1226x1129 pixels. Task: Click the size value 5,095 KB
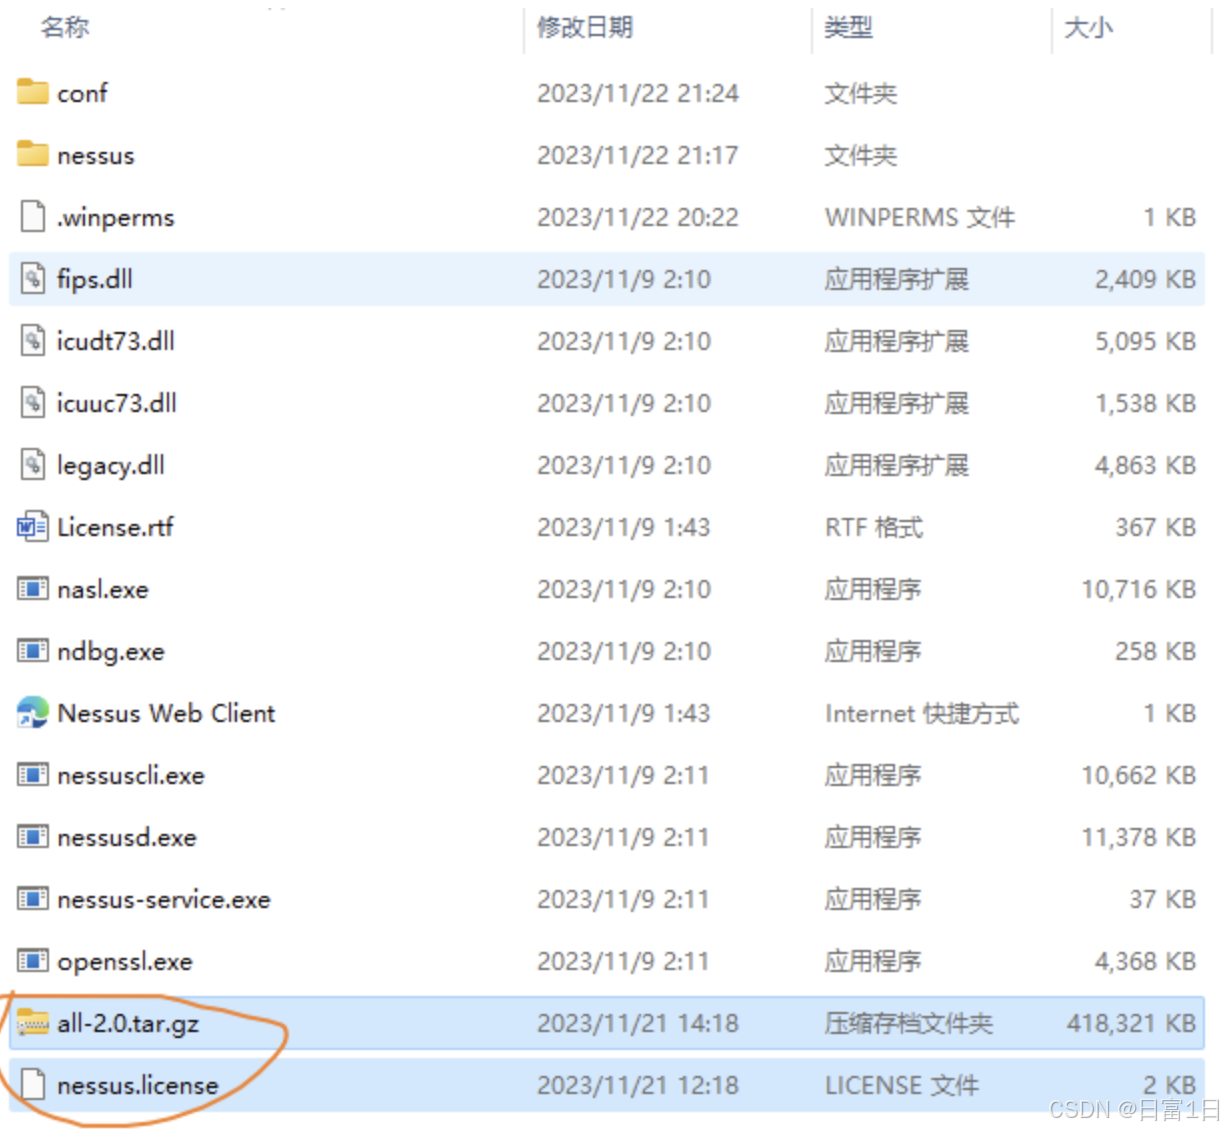(x=1146, y=341)
